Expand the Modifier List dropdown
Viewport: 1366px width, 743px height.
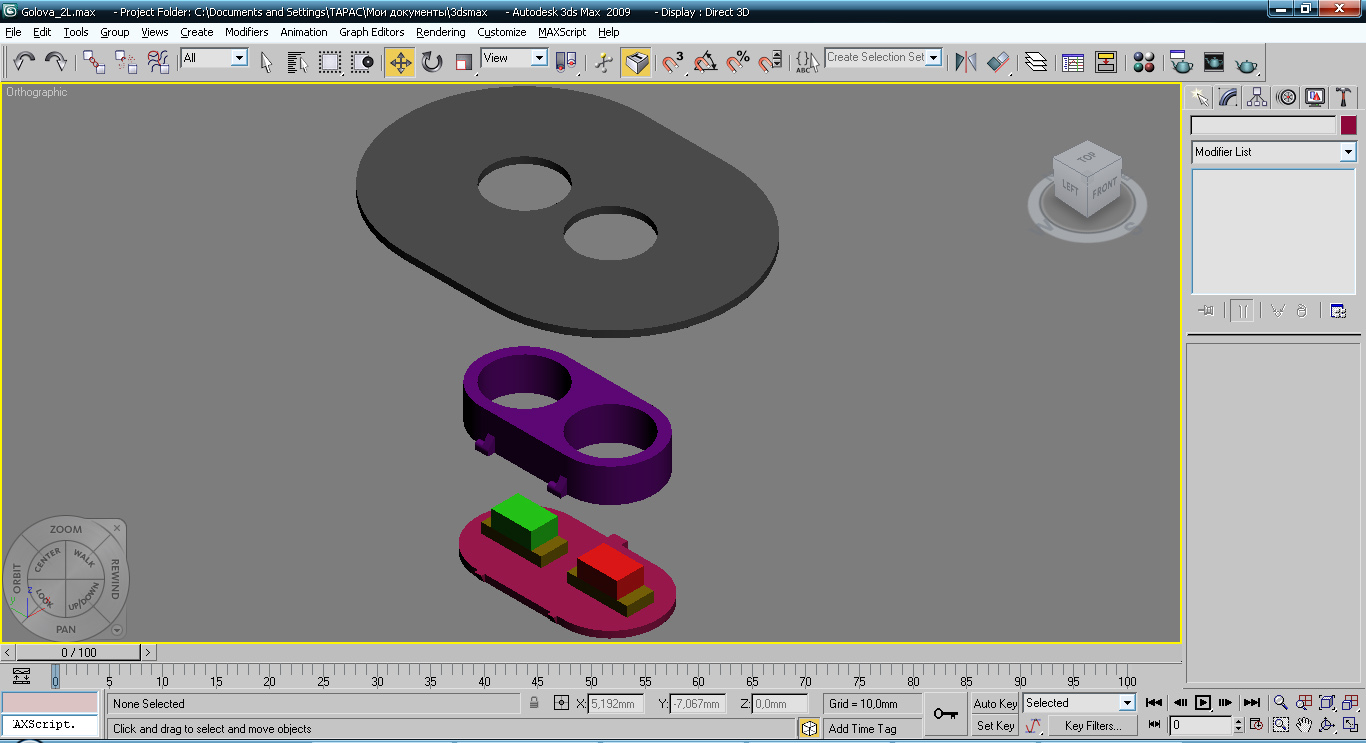(1348, 152)
